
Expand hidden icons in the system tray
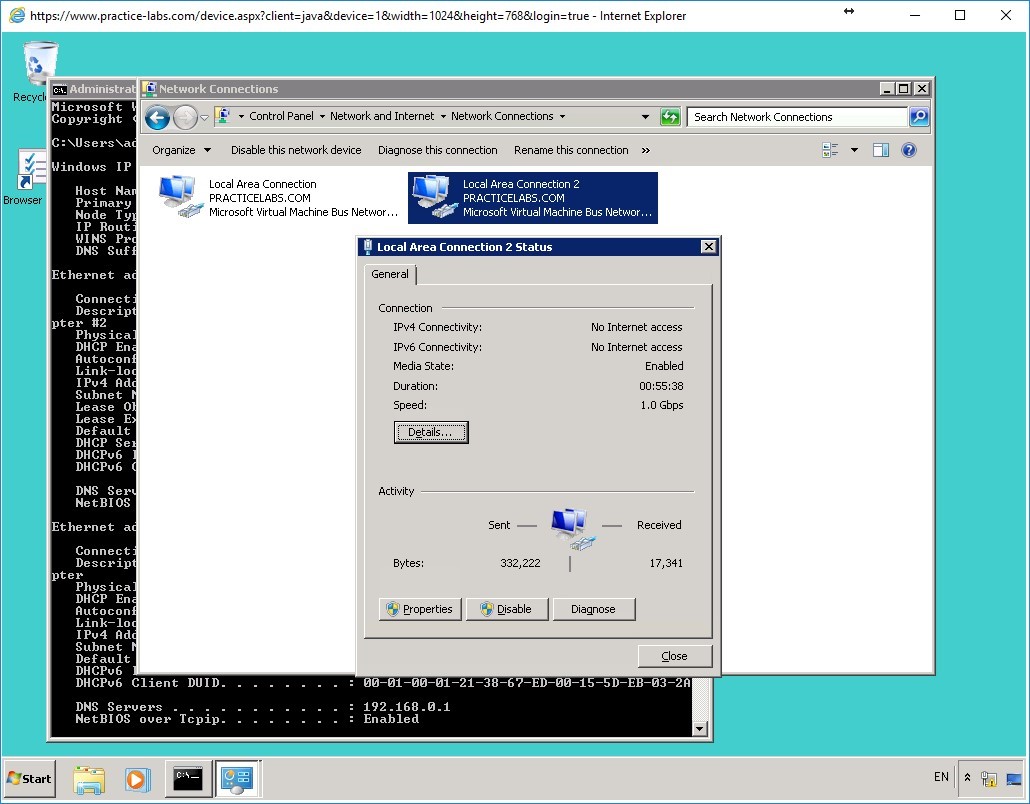pos(965,778)
